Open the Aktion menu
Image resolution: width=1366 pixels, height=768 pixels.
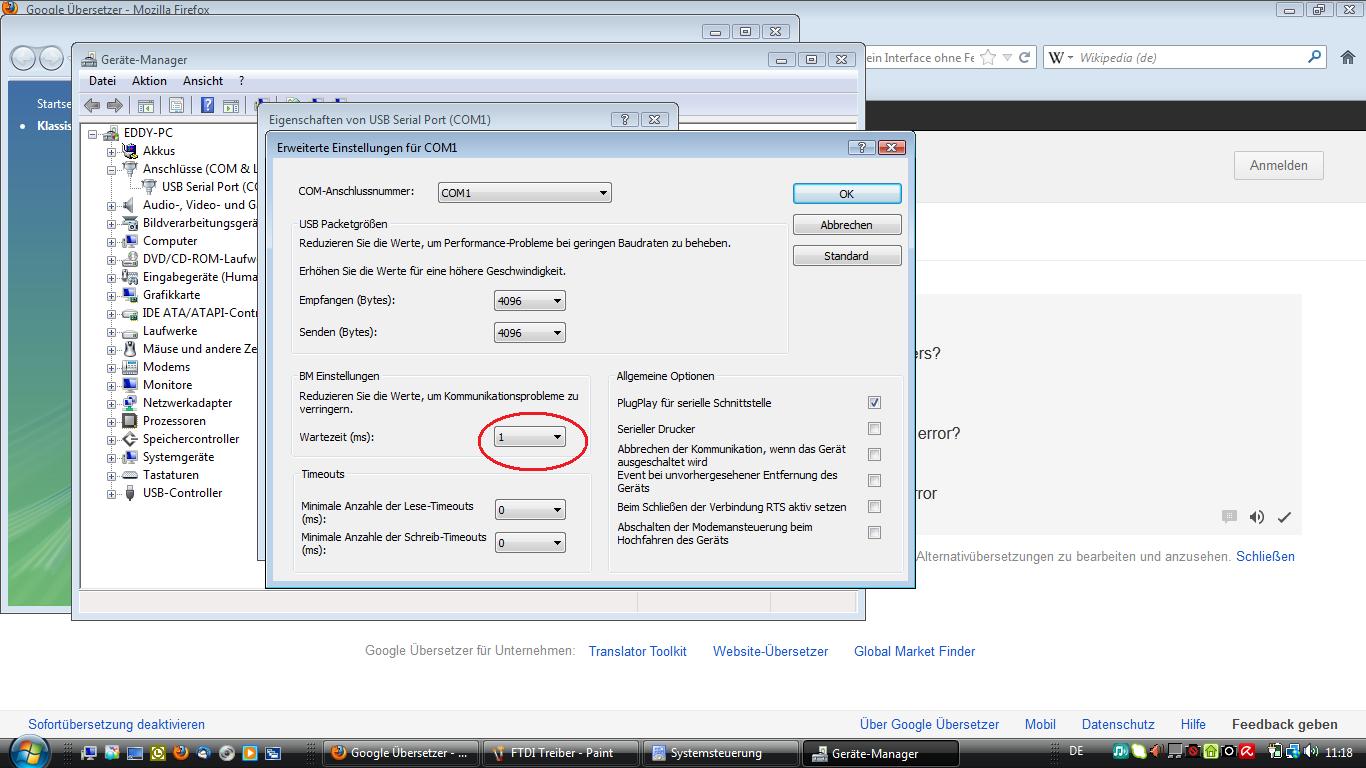149,81
